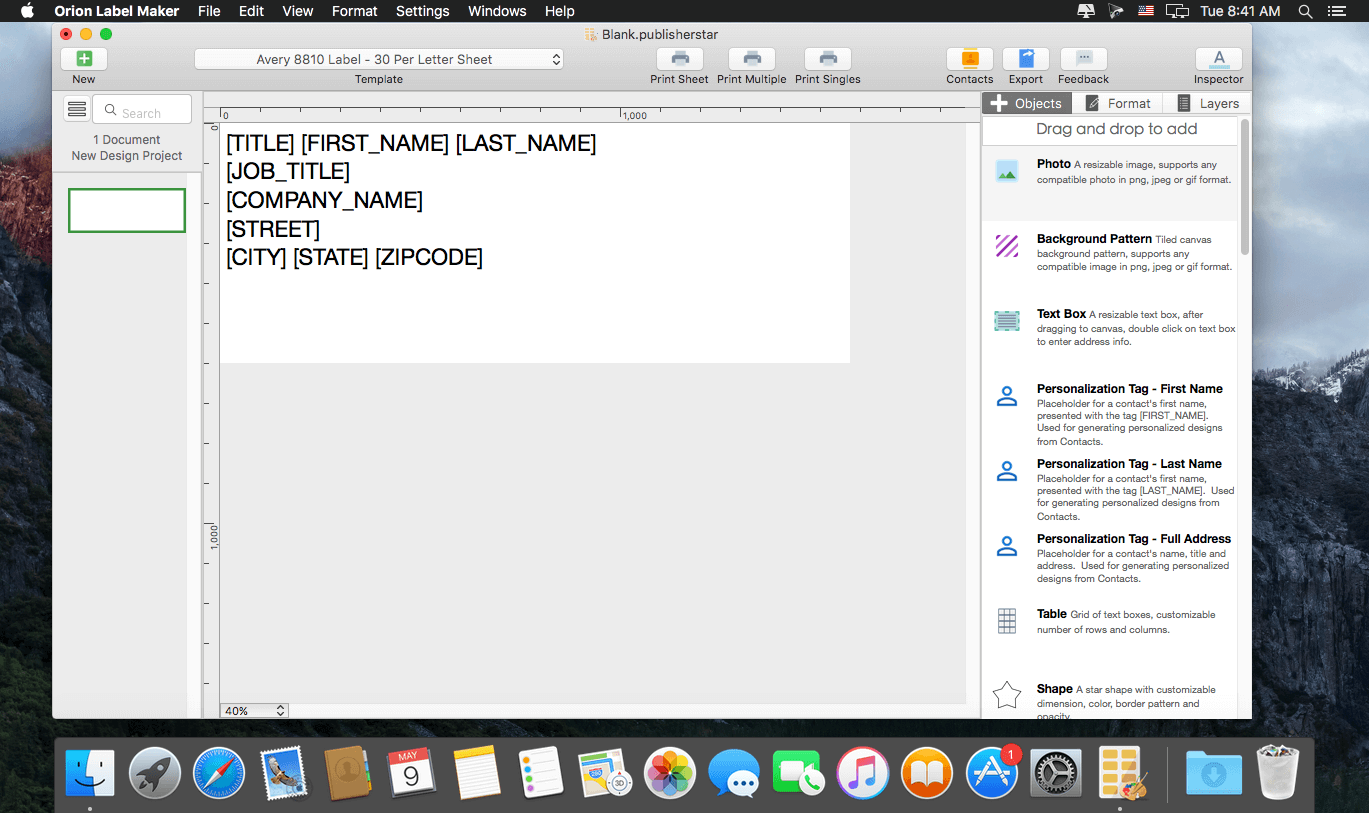Screen dimensions: 1369x813
Task: Open the Edit menu
Action: tap(251, 11)
